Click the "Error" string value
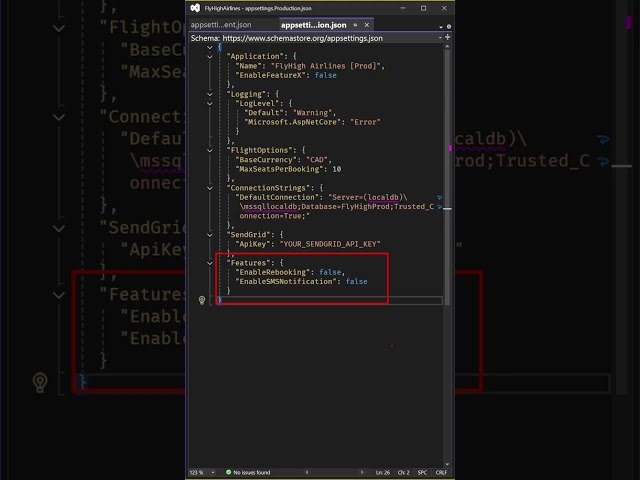 [x=365, y=122]
